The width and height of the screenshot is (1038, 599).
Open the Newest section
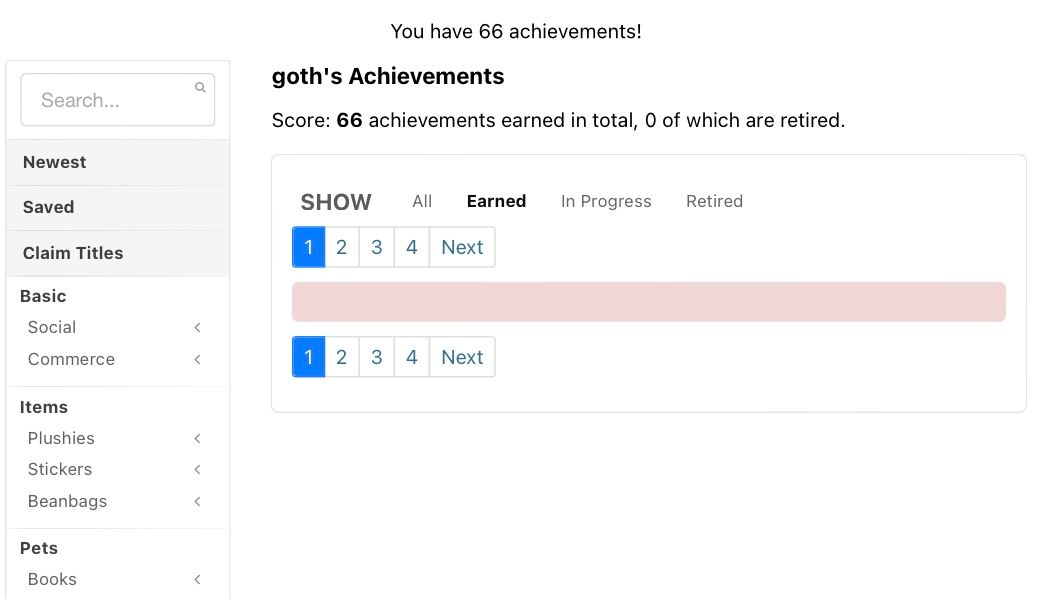point(55,162)
